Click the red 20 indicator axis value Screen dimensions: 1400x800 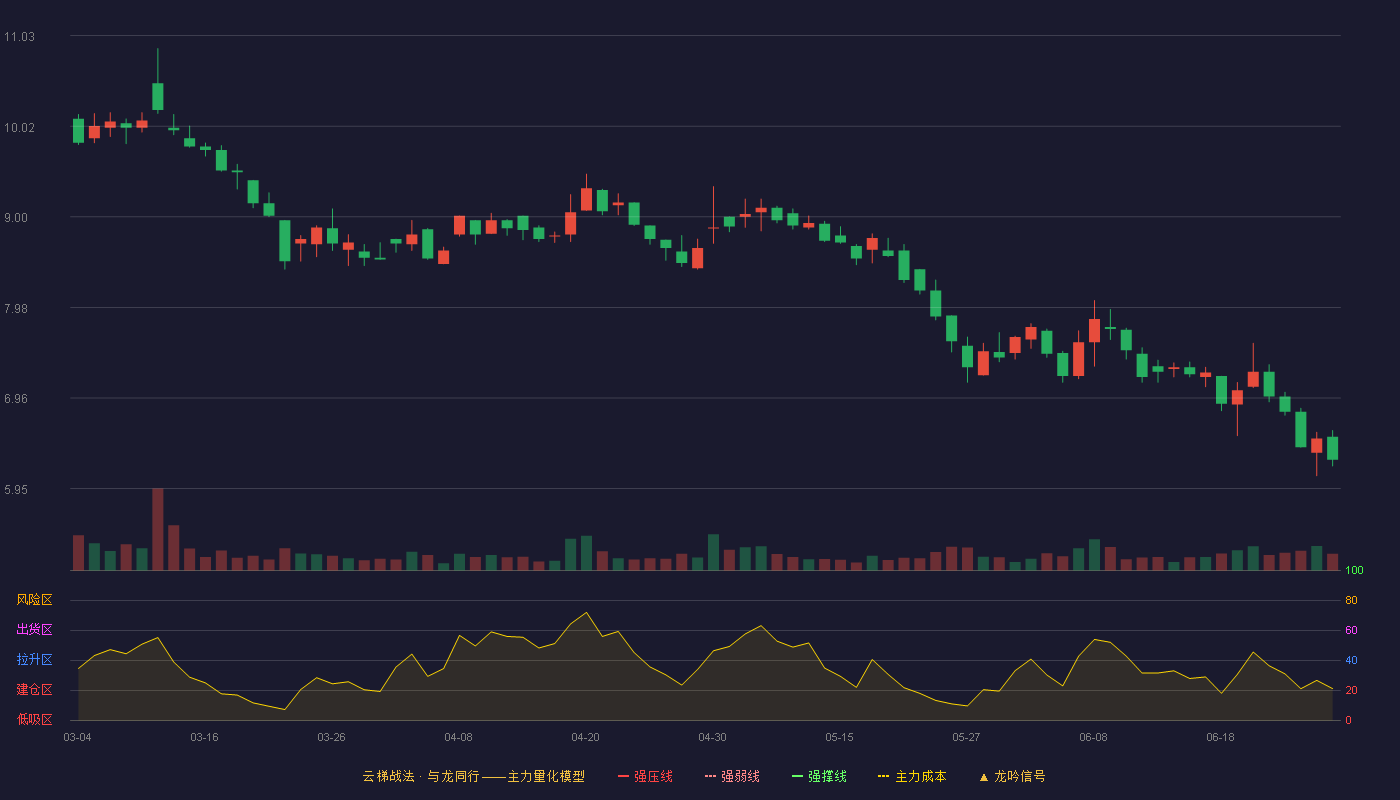[x=1351, y=691]
